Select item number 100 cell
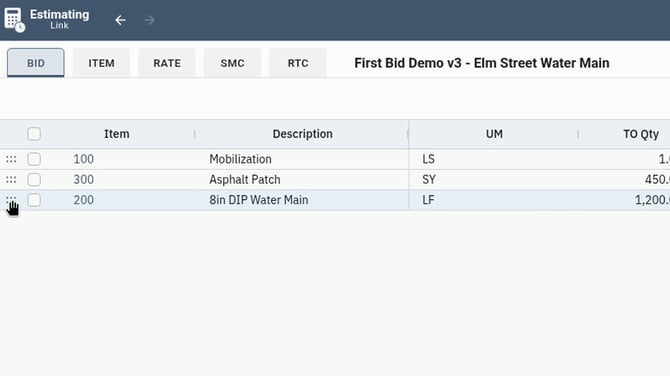 click(x=83, y=159)
